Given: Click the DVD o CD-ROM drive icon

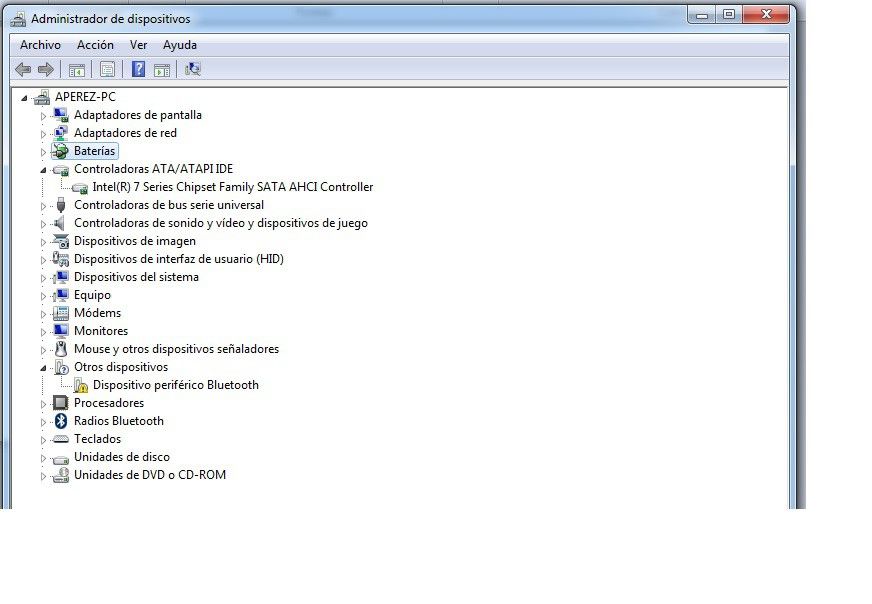Looking at the screenshot, I should click(61, 475).
